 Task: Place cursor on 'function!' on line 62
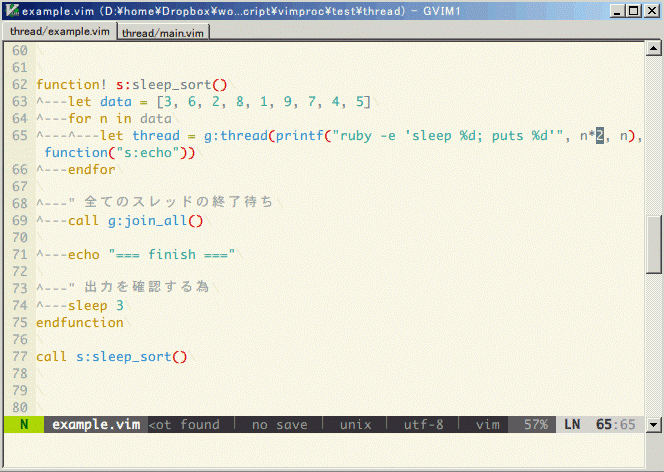[x=71, y=85]
